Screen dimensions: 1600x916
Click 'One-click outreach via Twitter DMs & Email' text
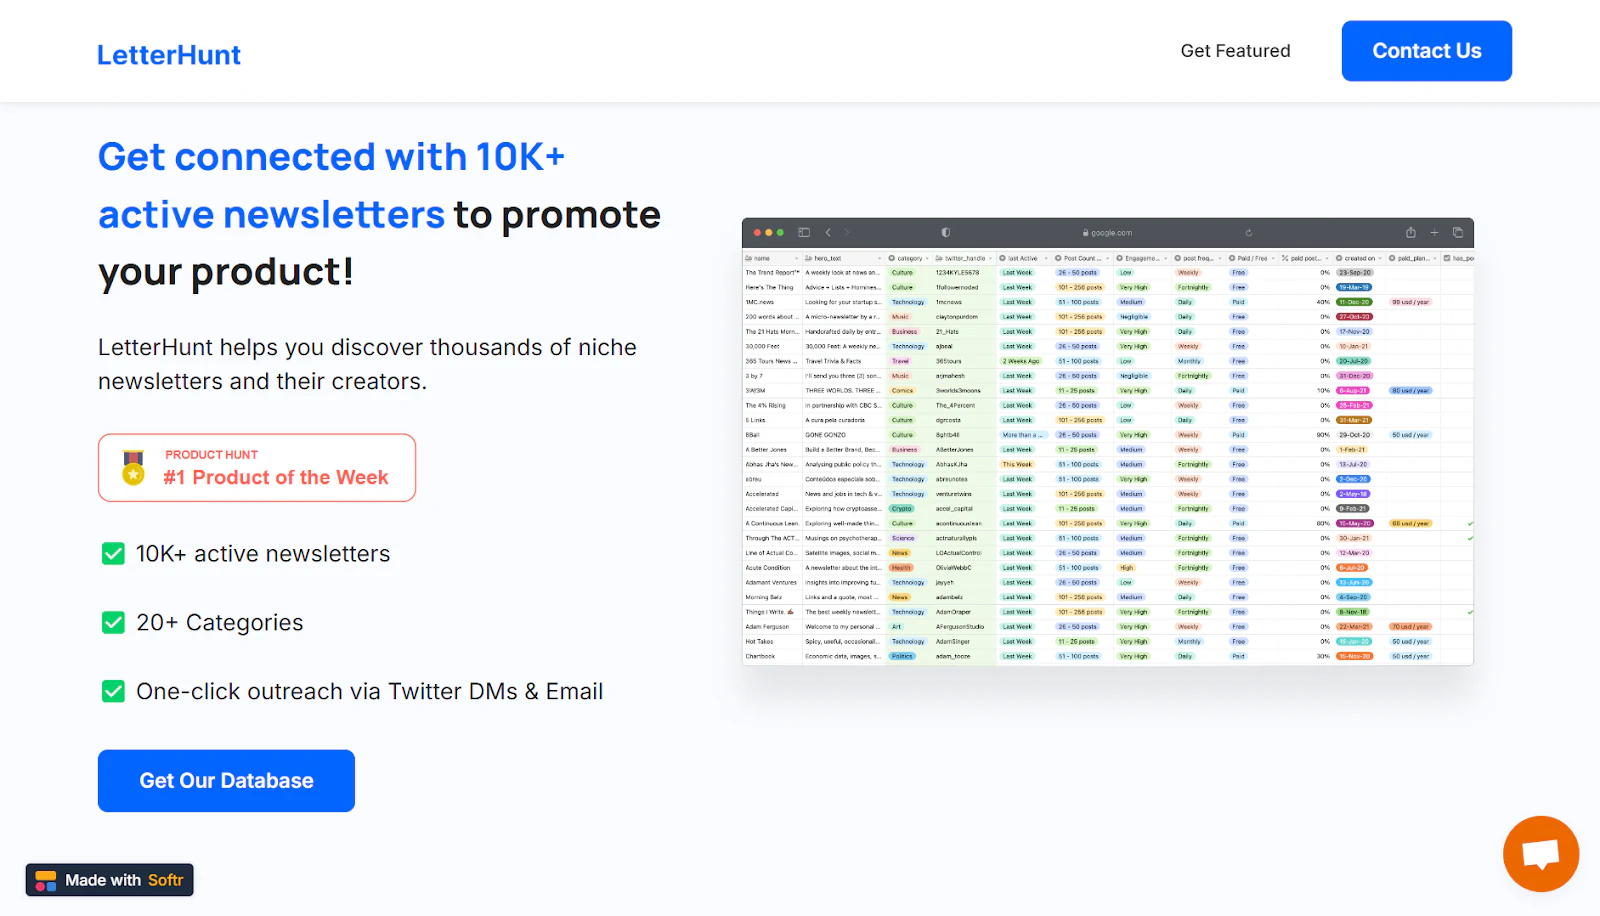[370, 692]
